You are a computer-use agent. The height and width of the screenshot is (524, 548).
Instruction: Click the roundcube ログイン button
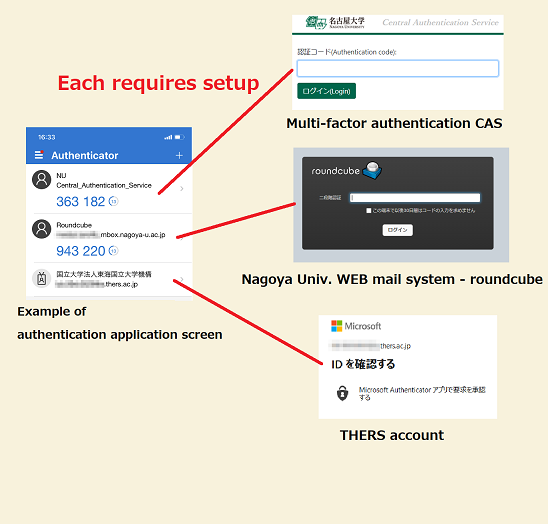click(x=398, y=230)
